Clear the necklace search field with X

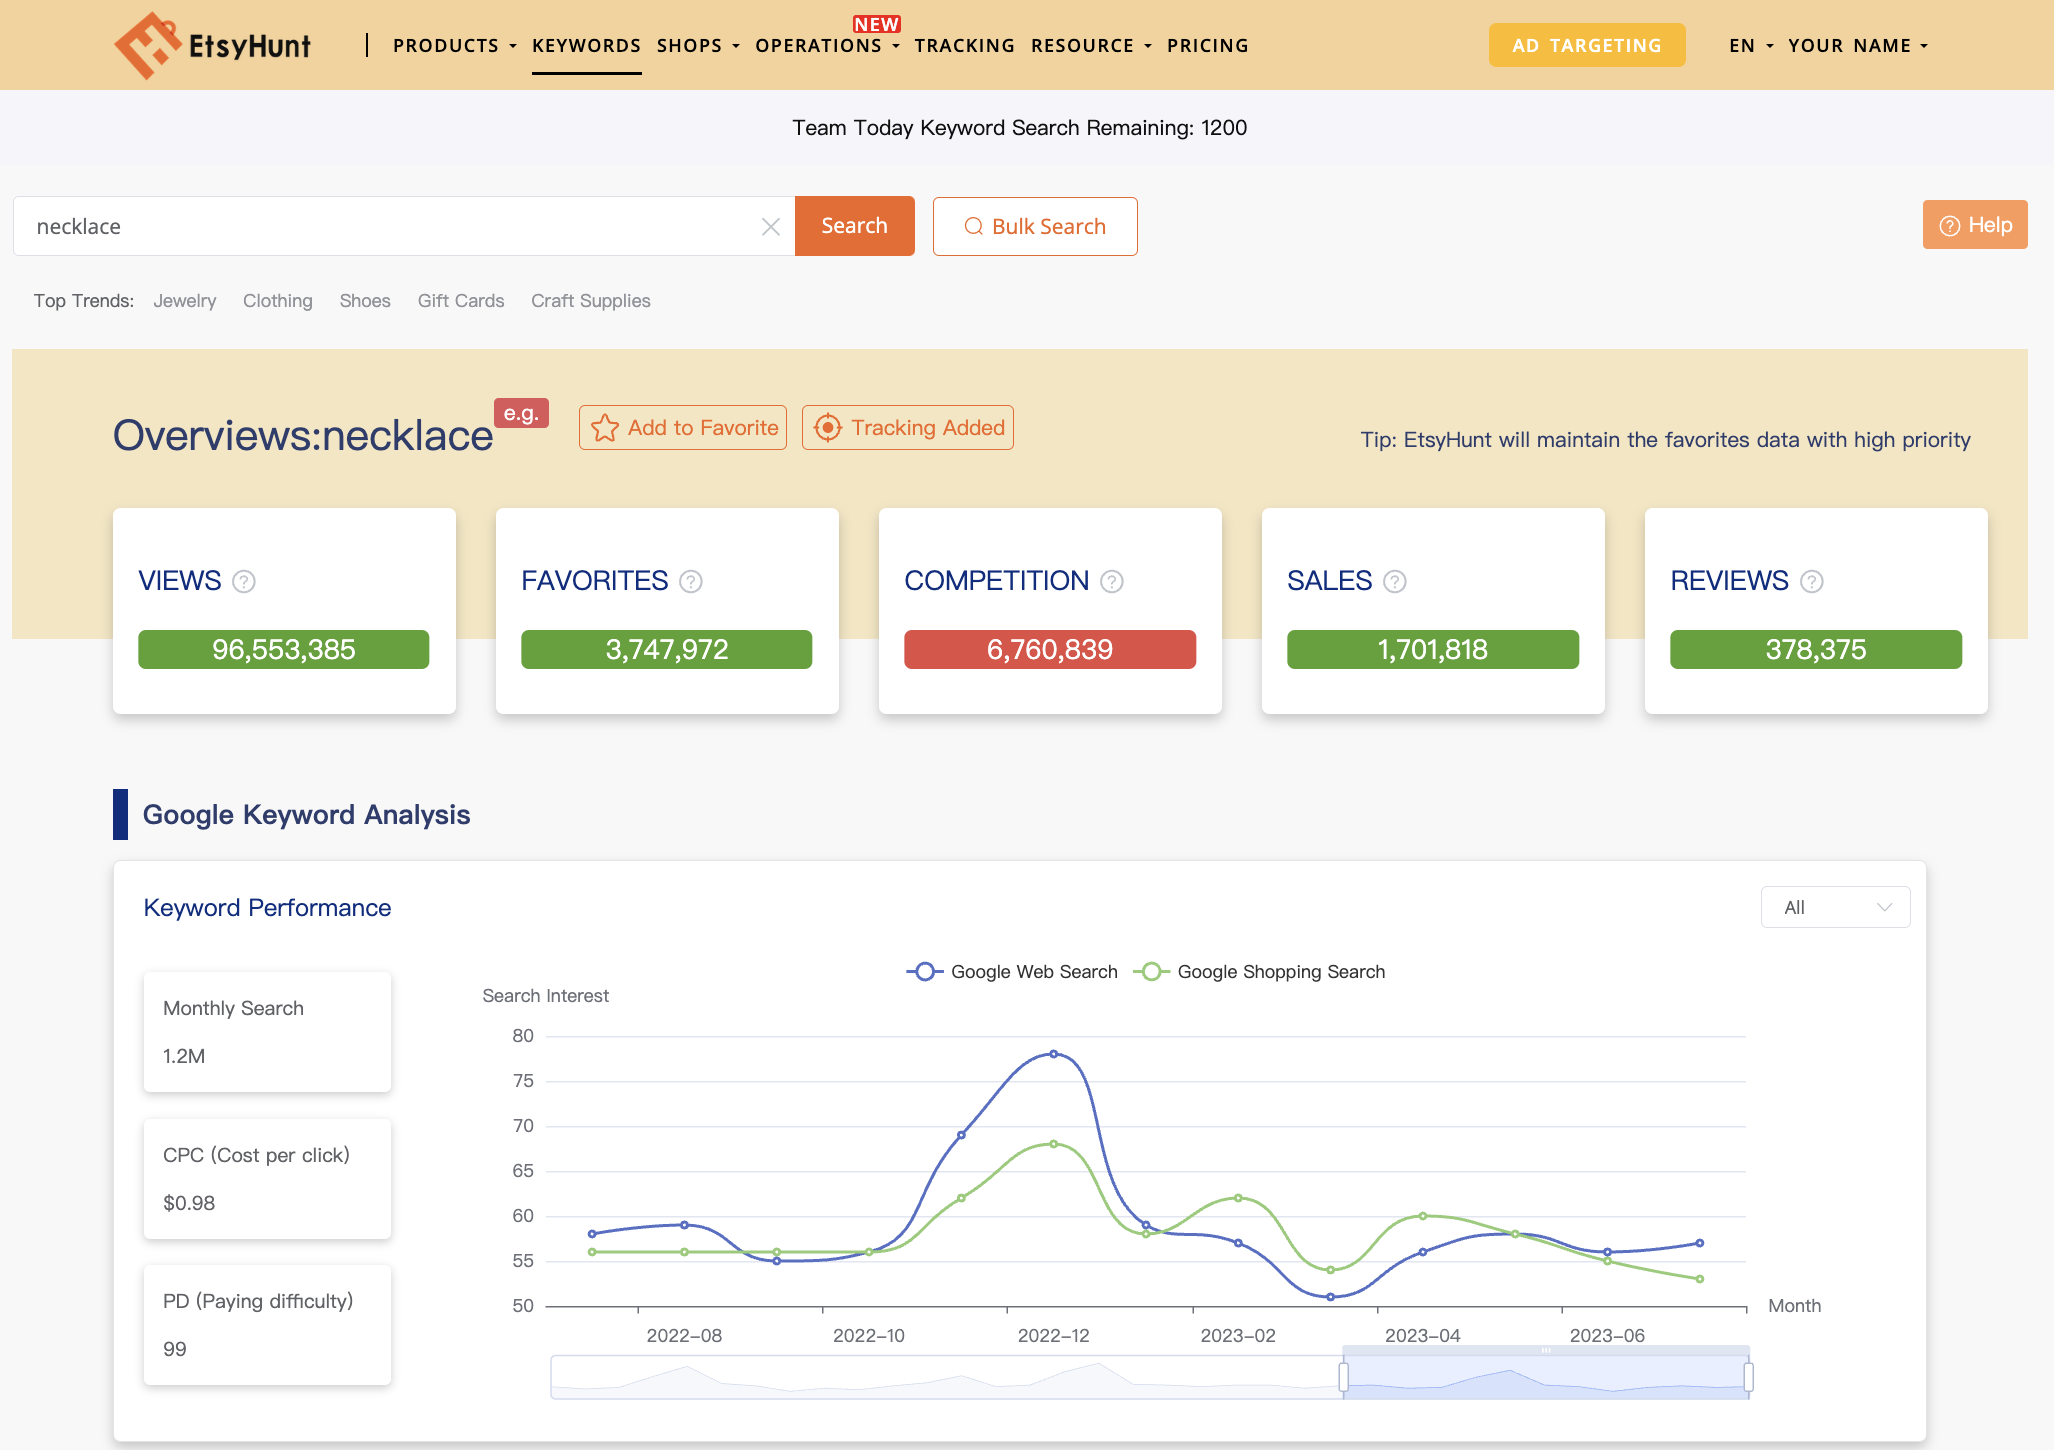tap(770, 227)
